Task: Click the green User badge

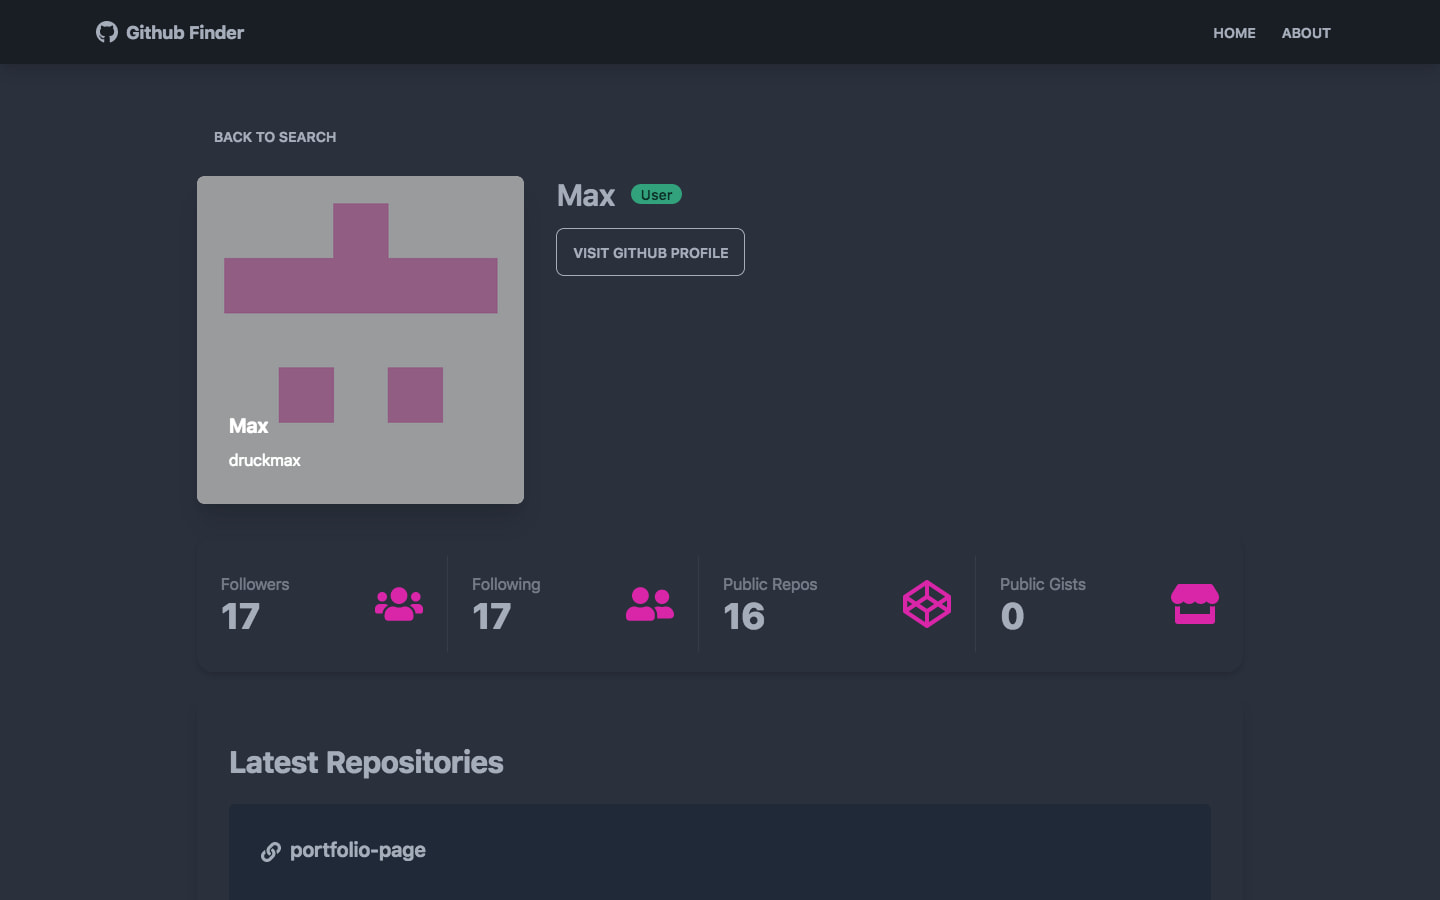Action: click(656, 195)
